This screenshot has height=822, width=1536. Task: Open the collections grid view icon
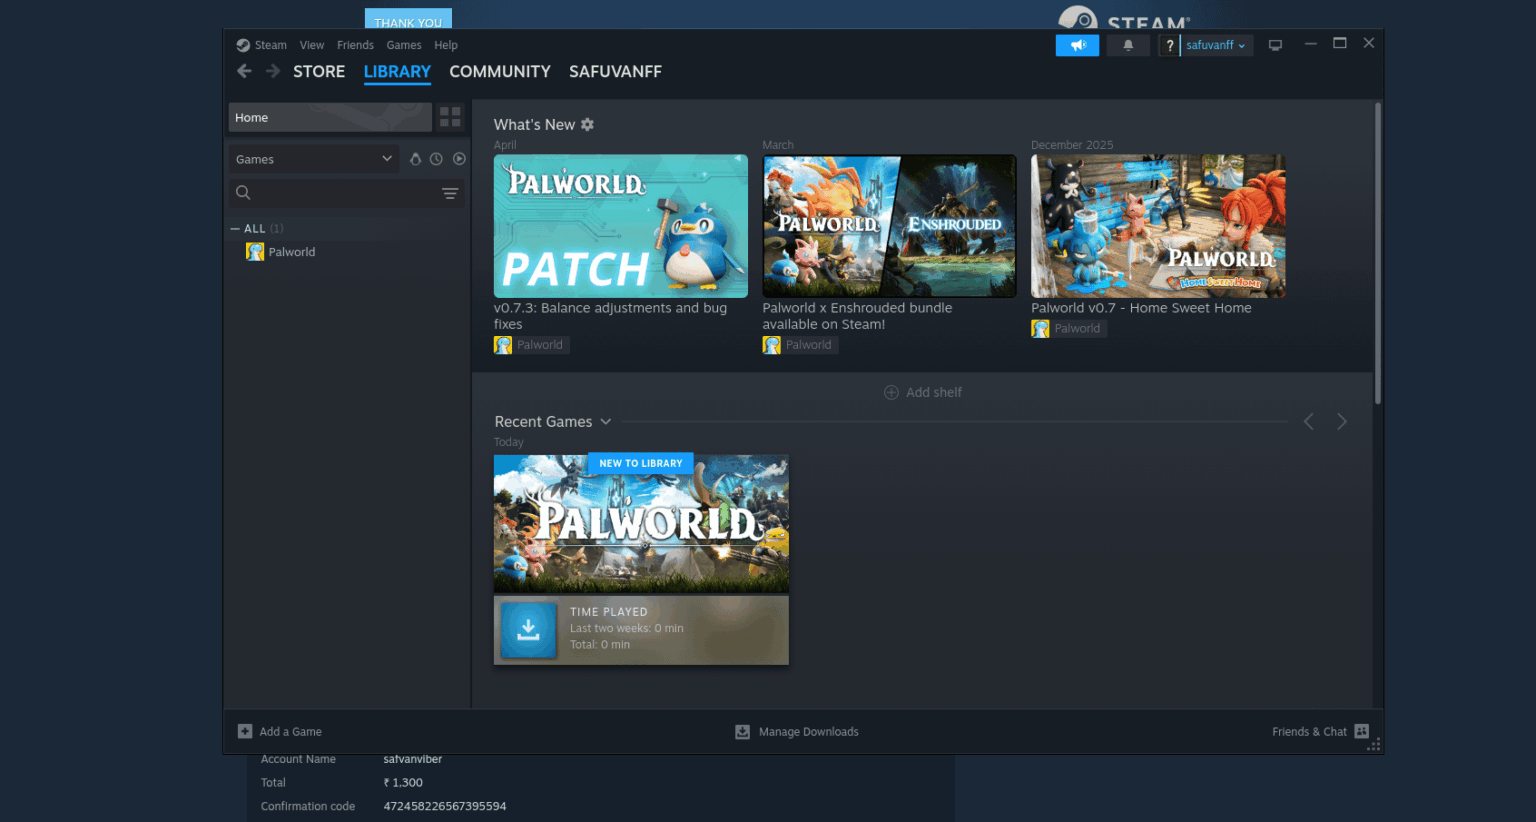coord(450,117)
